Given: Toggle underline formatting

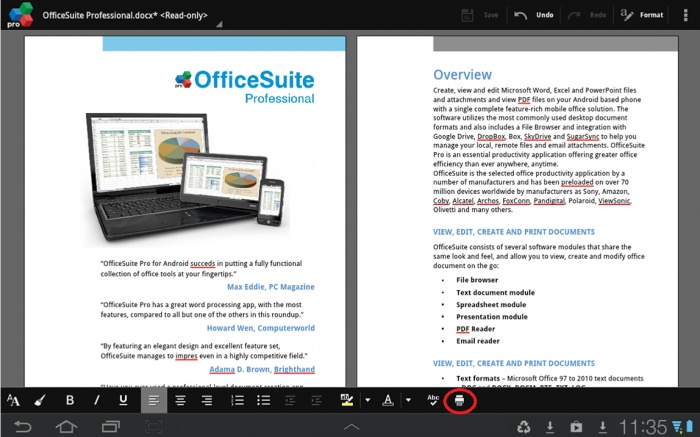Looking at the screenshot, I should tap(123, 400).
